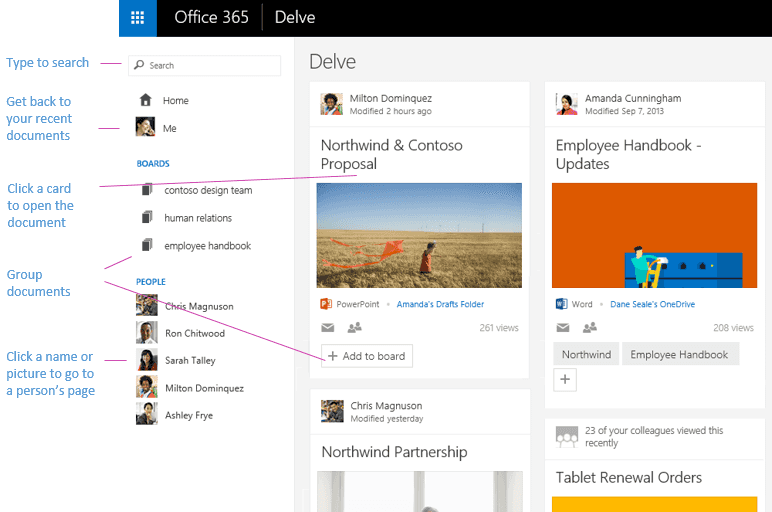Click the mail icon on proposal card
This screenshot has width=772, height=512.
pyautogui.click(x=328, y=327)
